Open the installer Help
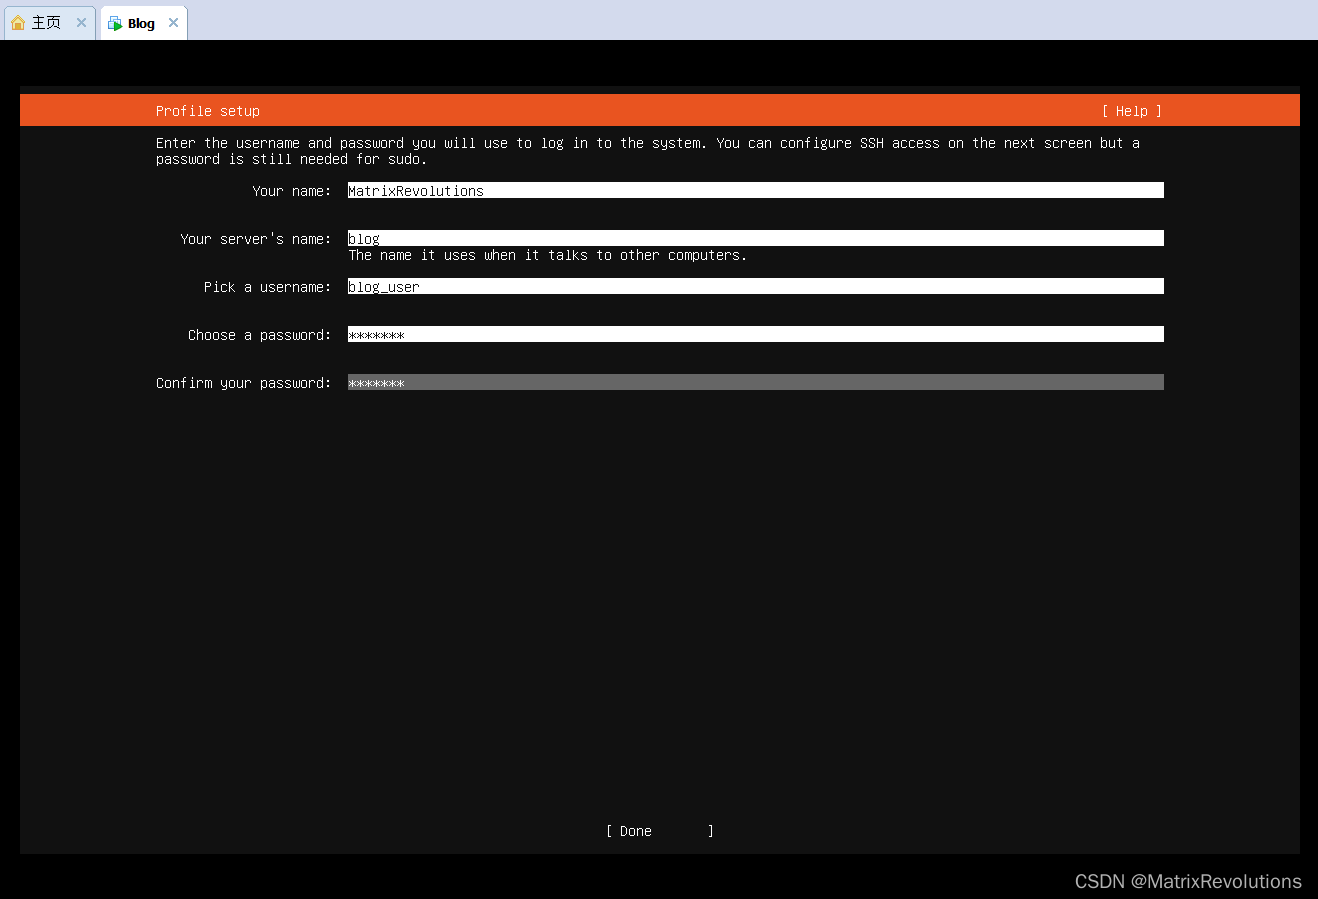The width and height of the screenshot is (1318, 899). tap(1132, 110)
